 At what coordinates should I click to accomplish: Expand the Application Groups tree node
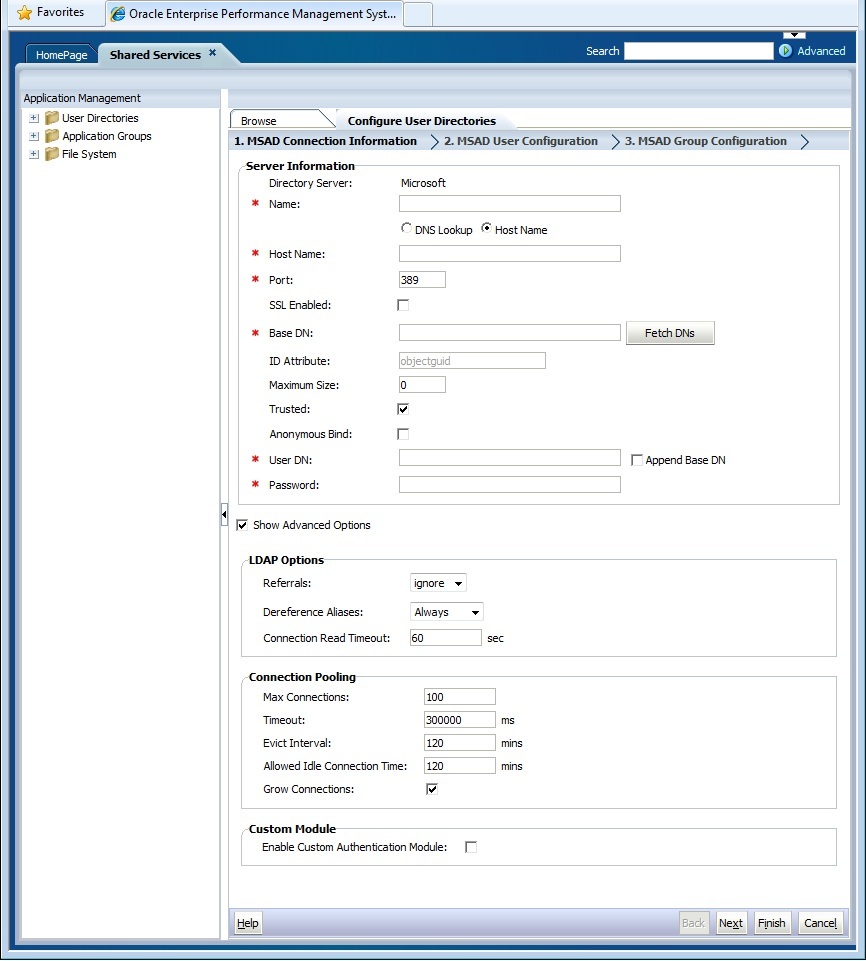coord(34,136)
